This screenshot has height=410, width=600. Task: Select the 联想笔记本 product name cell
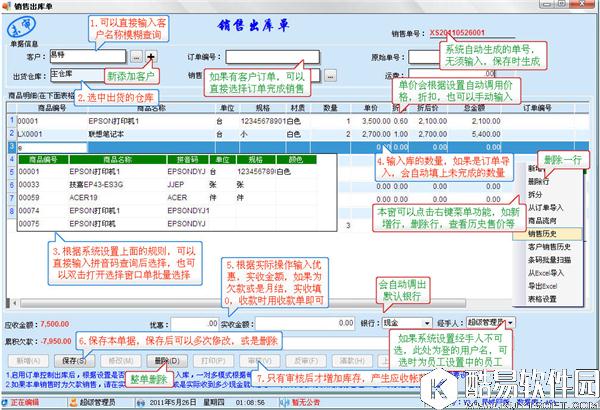[x=151, y=134]
